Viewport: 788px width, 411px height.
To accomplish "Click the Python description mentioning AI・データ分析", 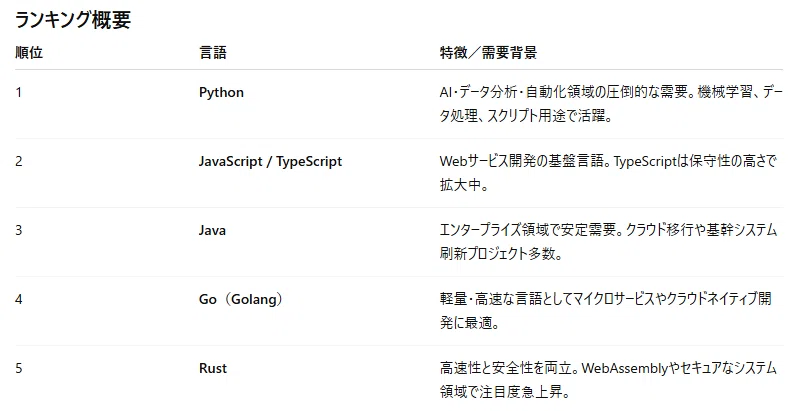I will coord(611,104).
